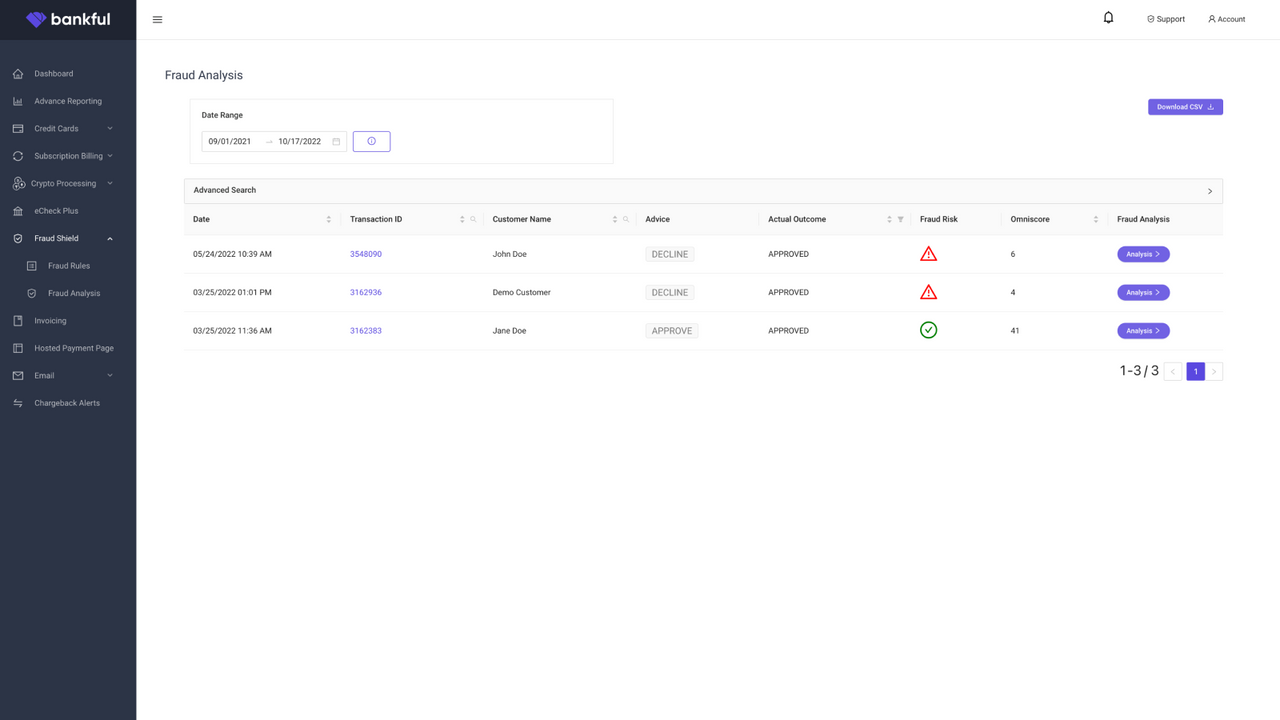Click the red fraud risk warning for John Doe
Screen dimensions: 1280x720
928,253
